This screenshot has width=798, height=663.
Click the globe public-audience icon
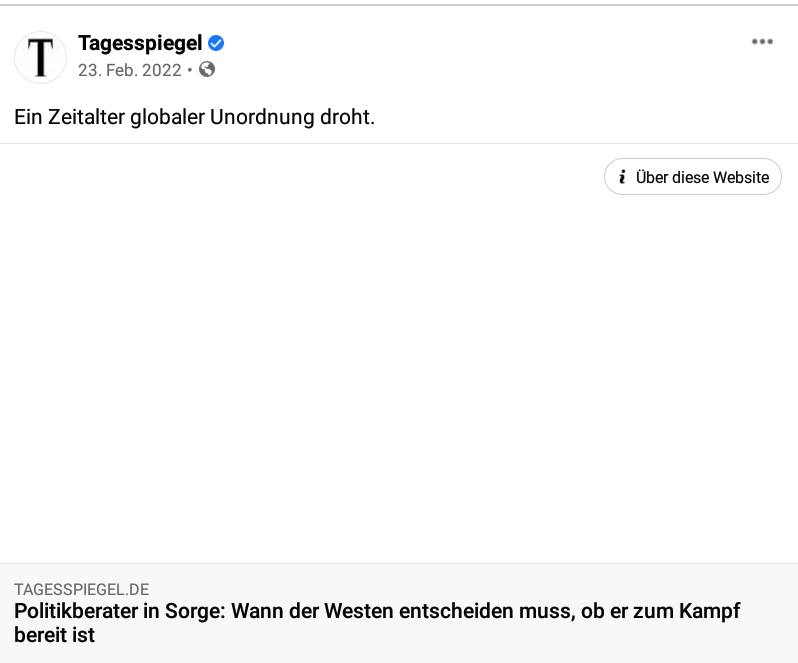[207, 69]
